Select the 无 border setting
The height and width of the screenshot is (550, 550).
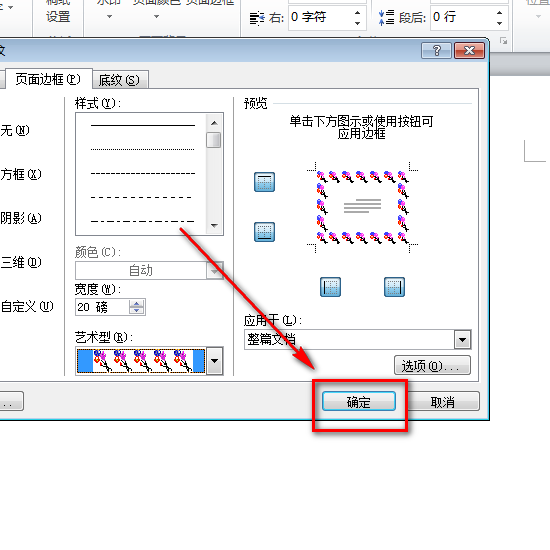pyautogui.click(x=15, y=130)
